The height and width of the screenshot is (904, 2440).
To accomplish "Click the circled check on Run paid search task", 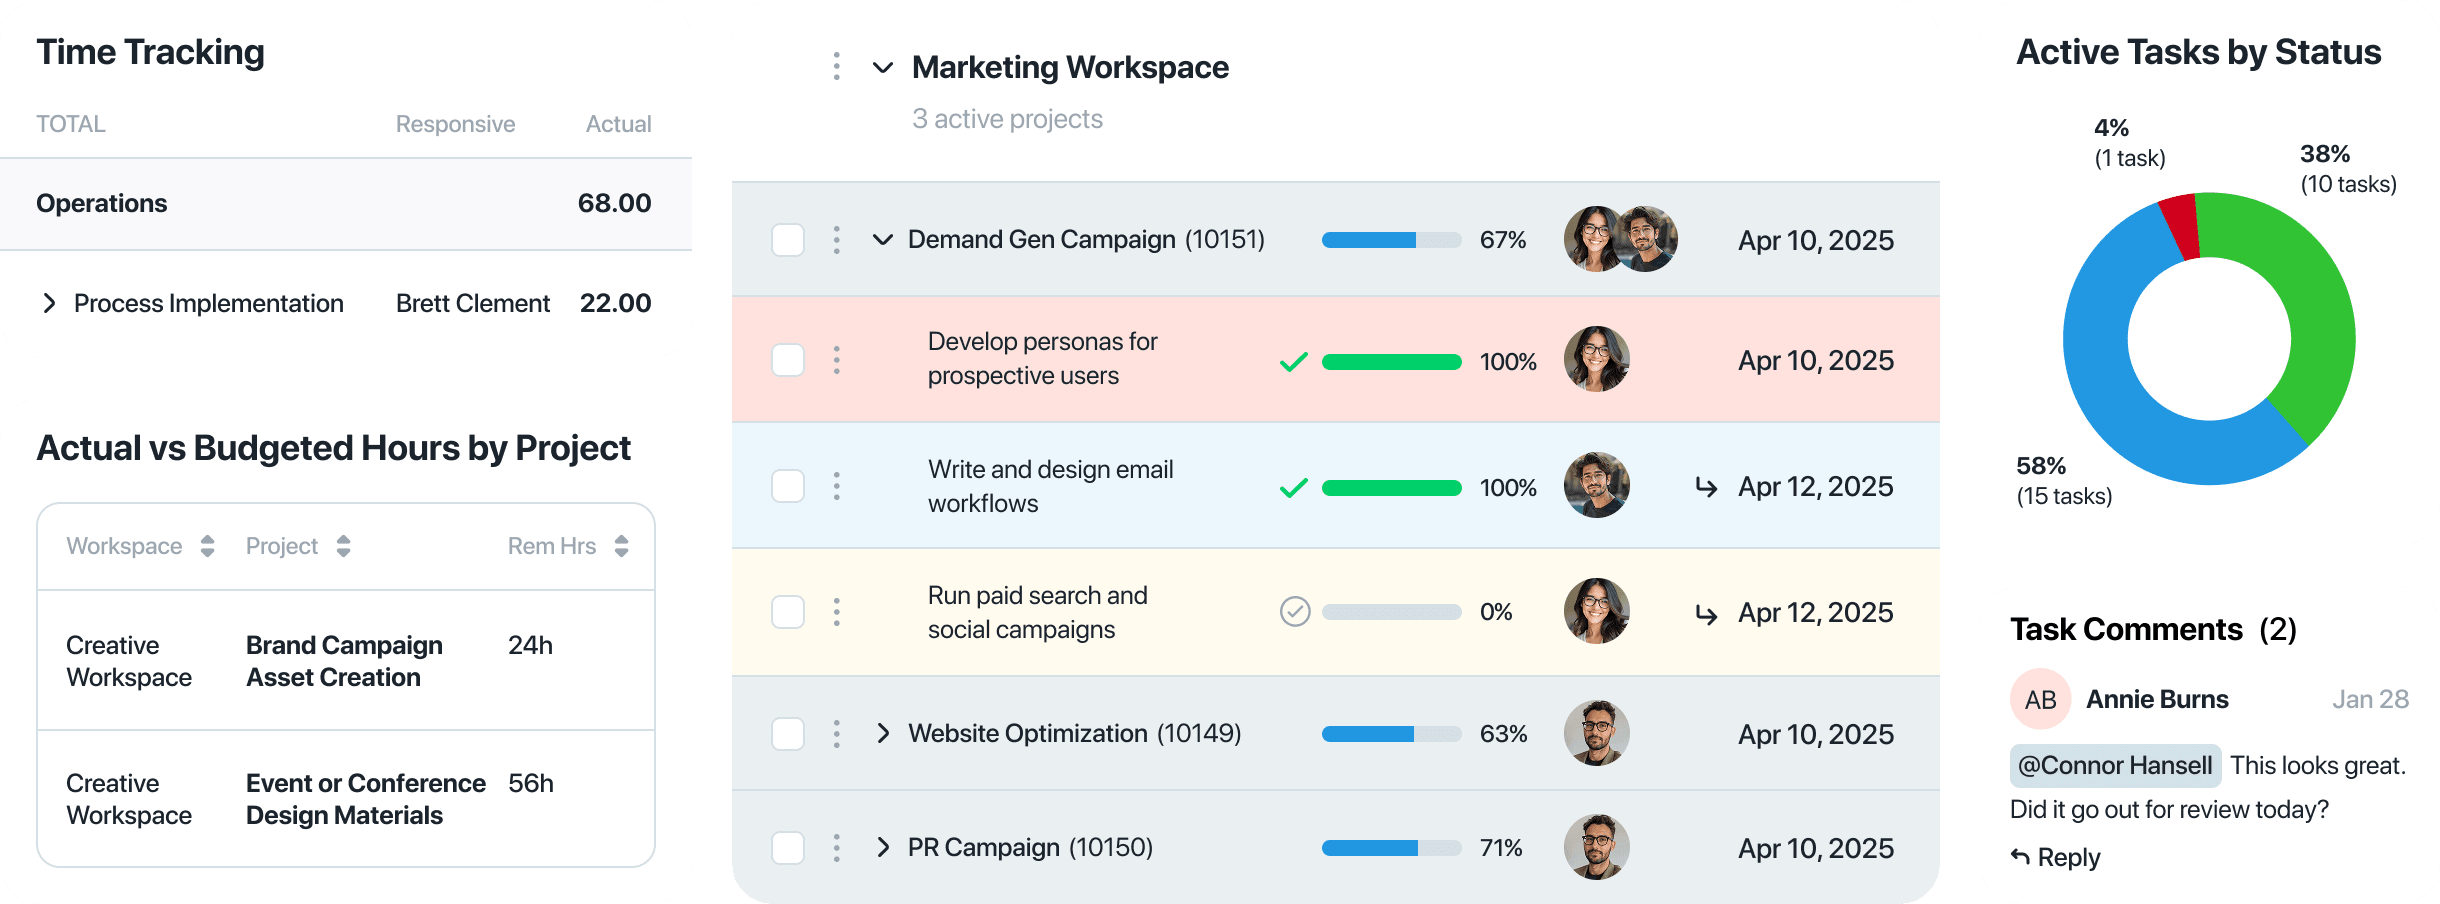I will tap(1295, 611).
